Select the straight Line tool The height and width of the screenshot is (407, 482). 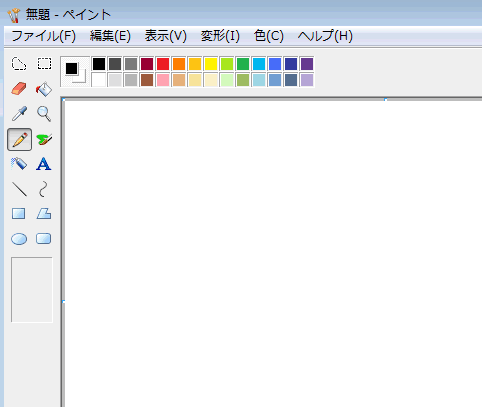click(x=19, y=189)
